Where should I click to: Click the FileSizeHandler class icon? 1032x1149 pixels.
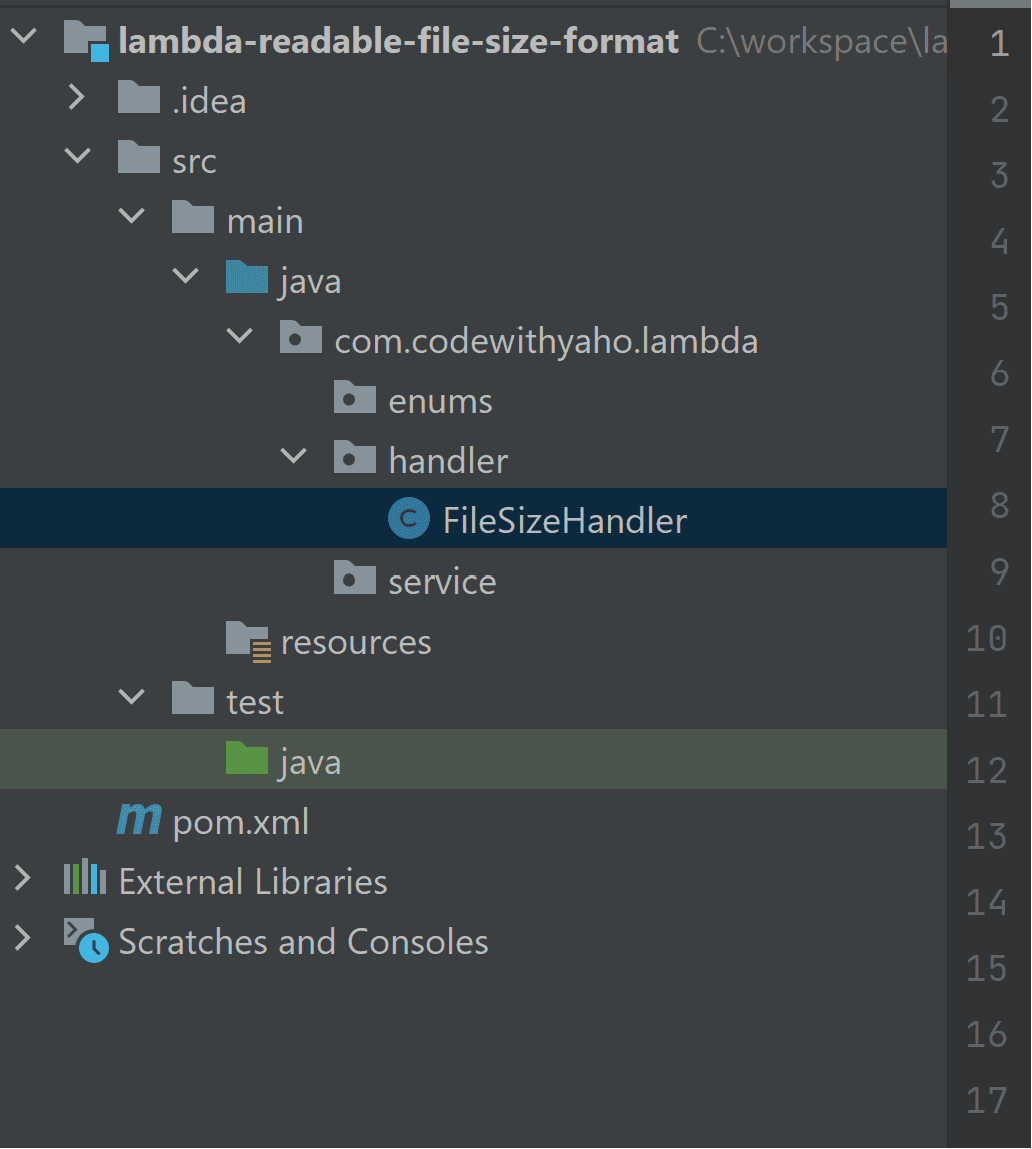(409, 519)
